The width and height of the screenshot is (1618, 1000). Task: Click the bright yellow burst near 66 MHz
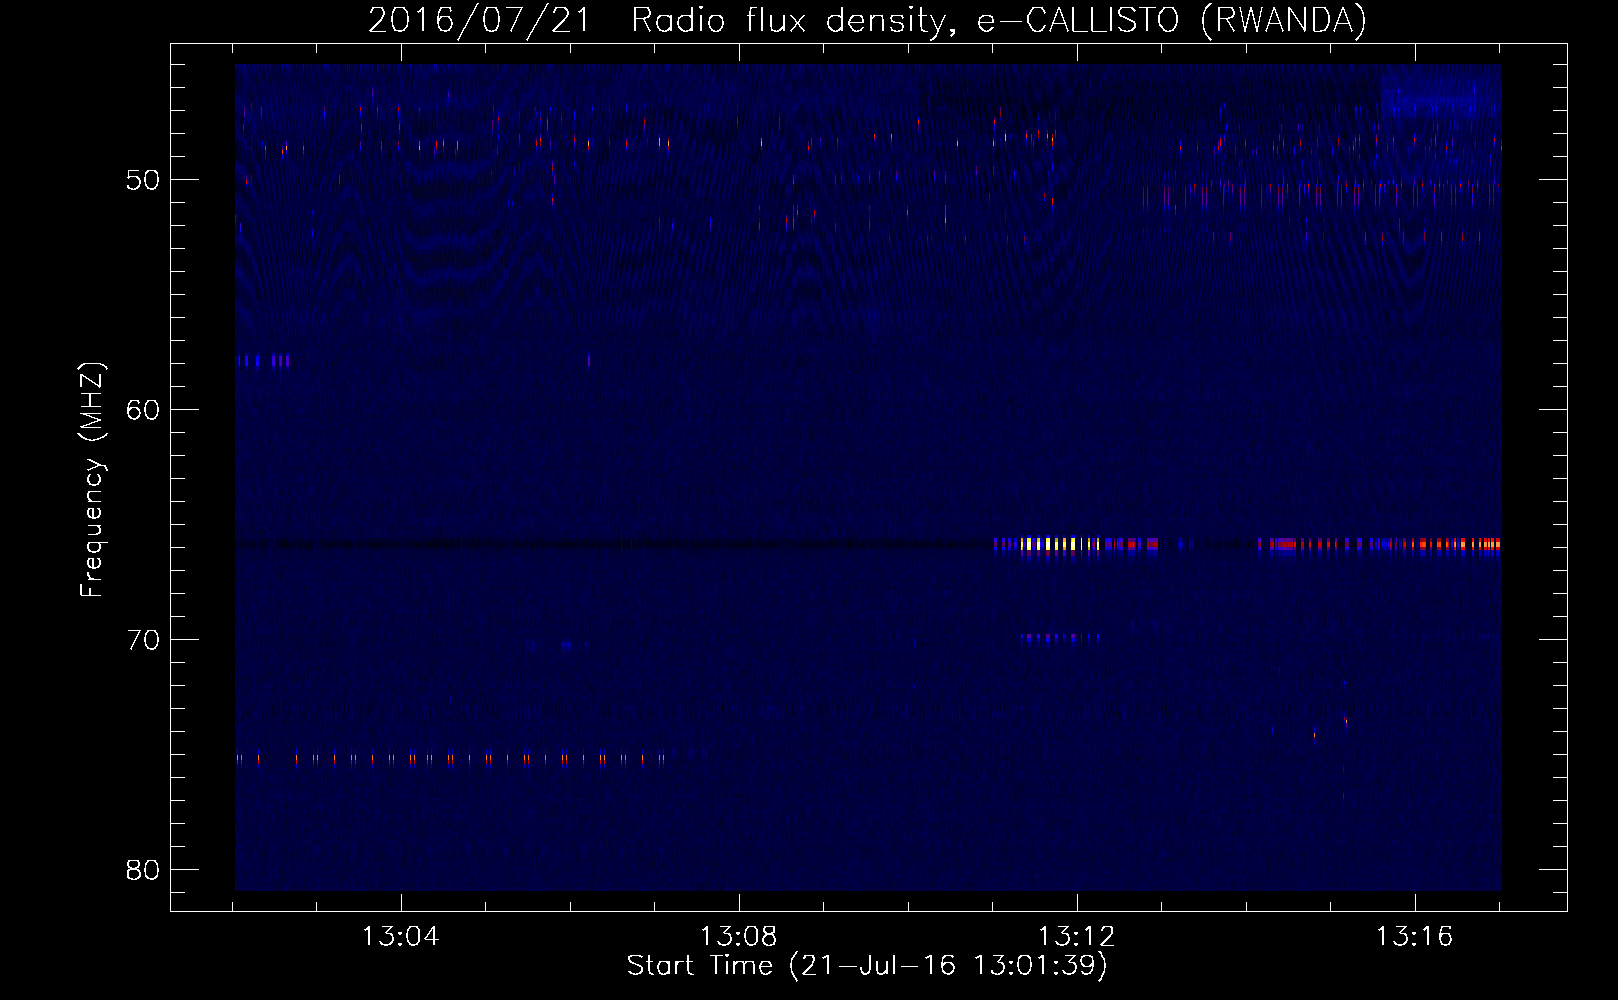[1060, 545]
